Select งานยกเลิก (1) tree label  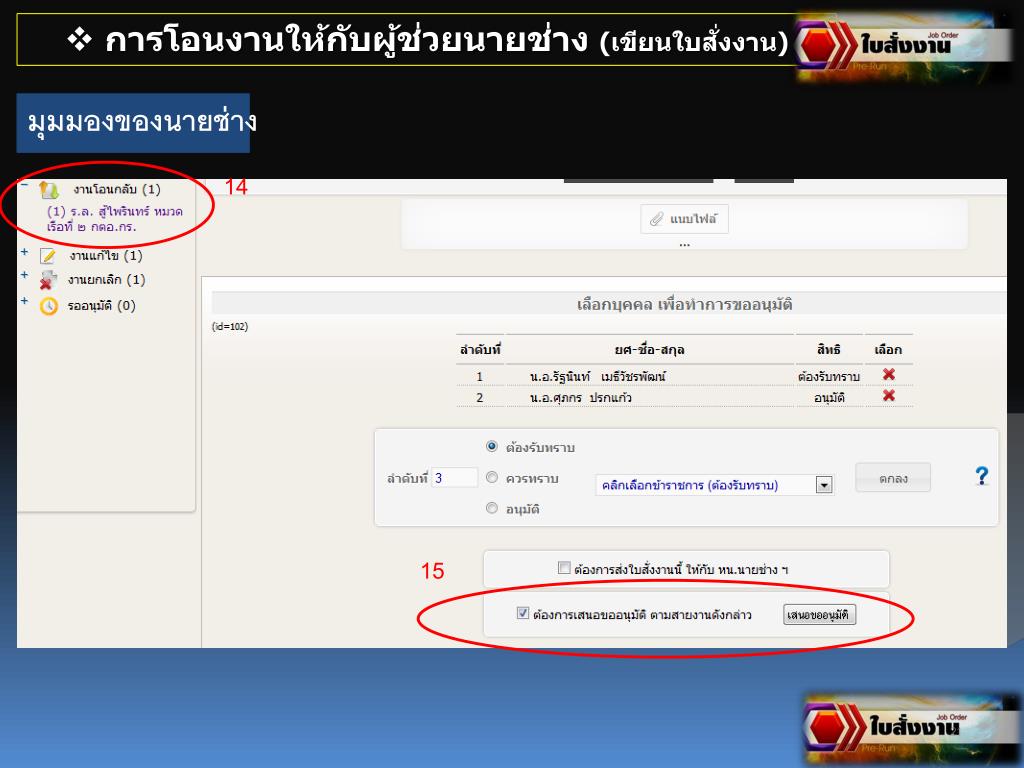click(106, 280)
